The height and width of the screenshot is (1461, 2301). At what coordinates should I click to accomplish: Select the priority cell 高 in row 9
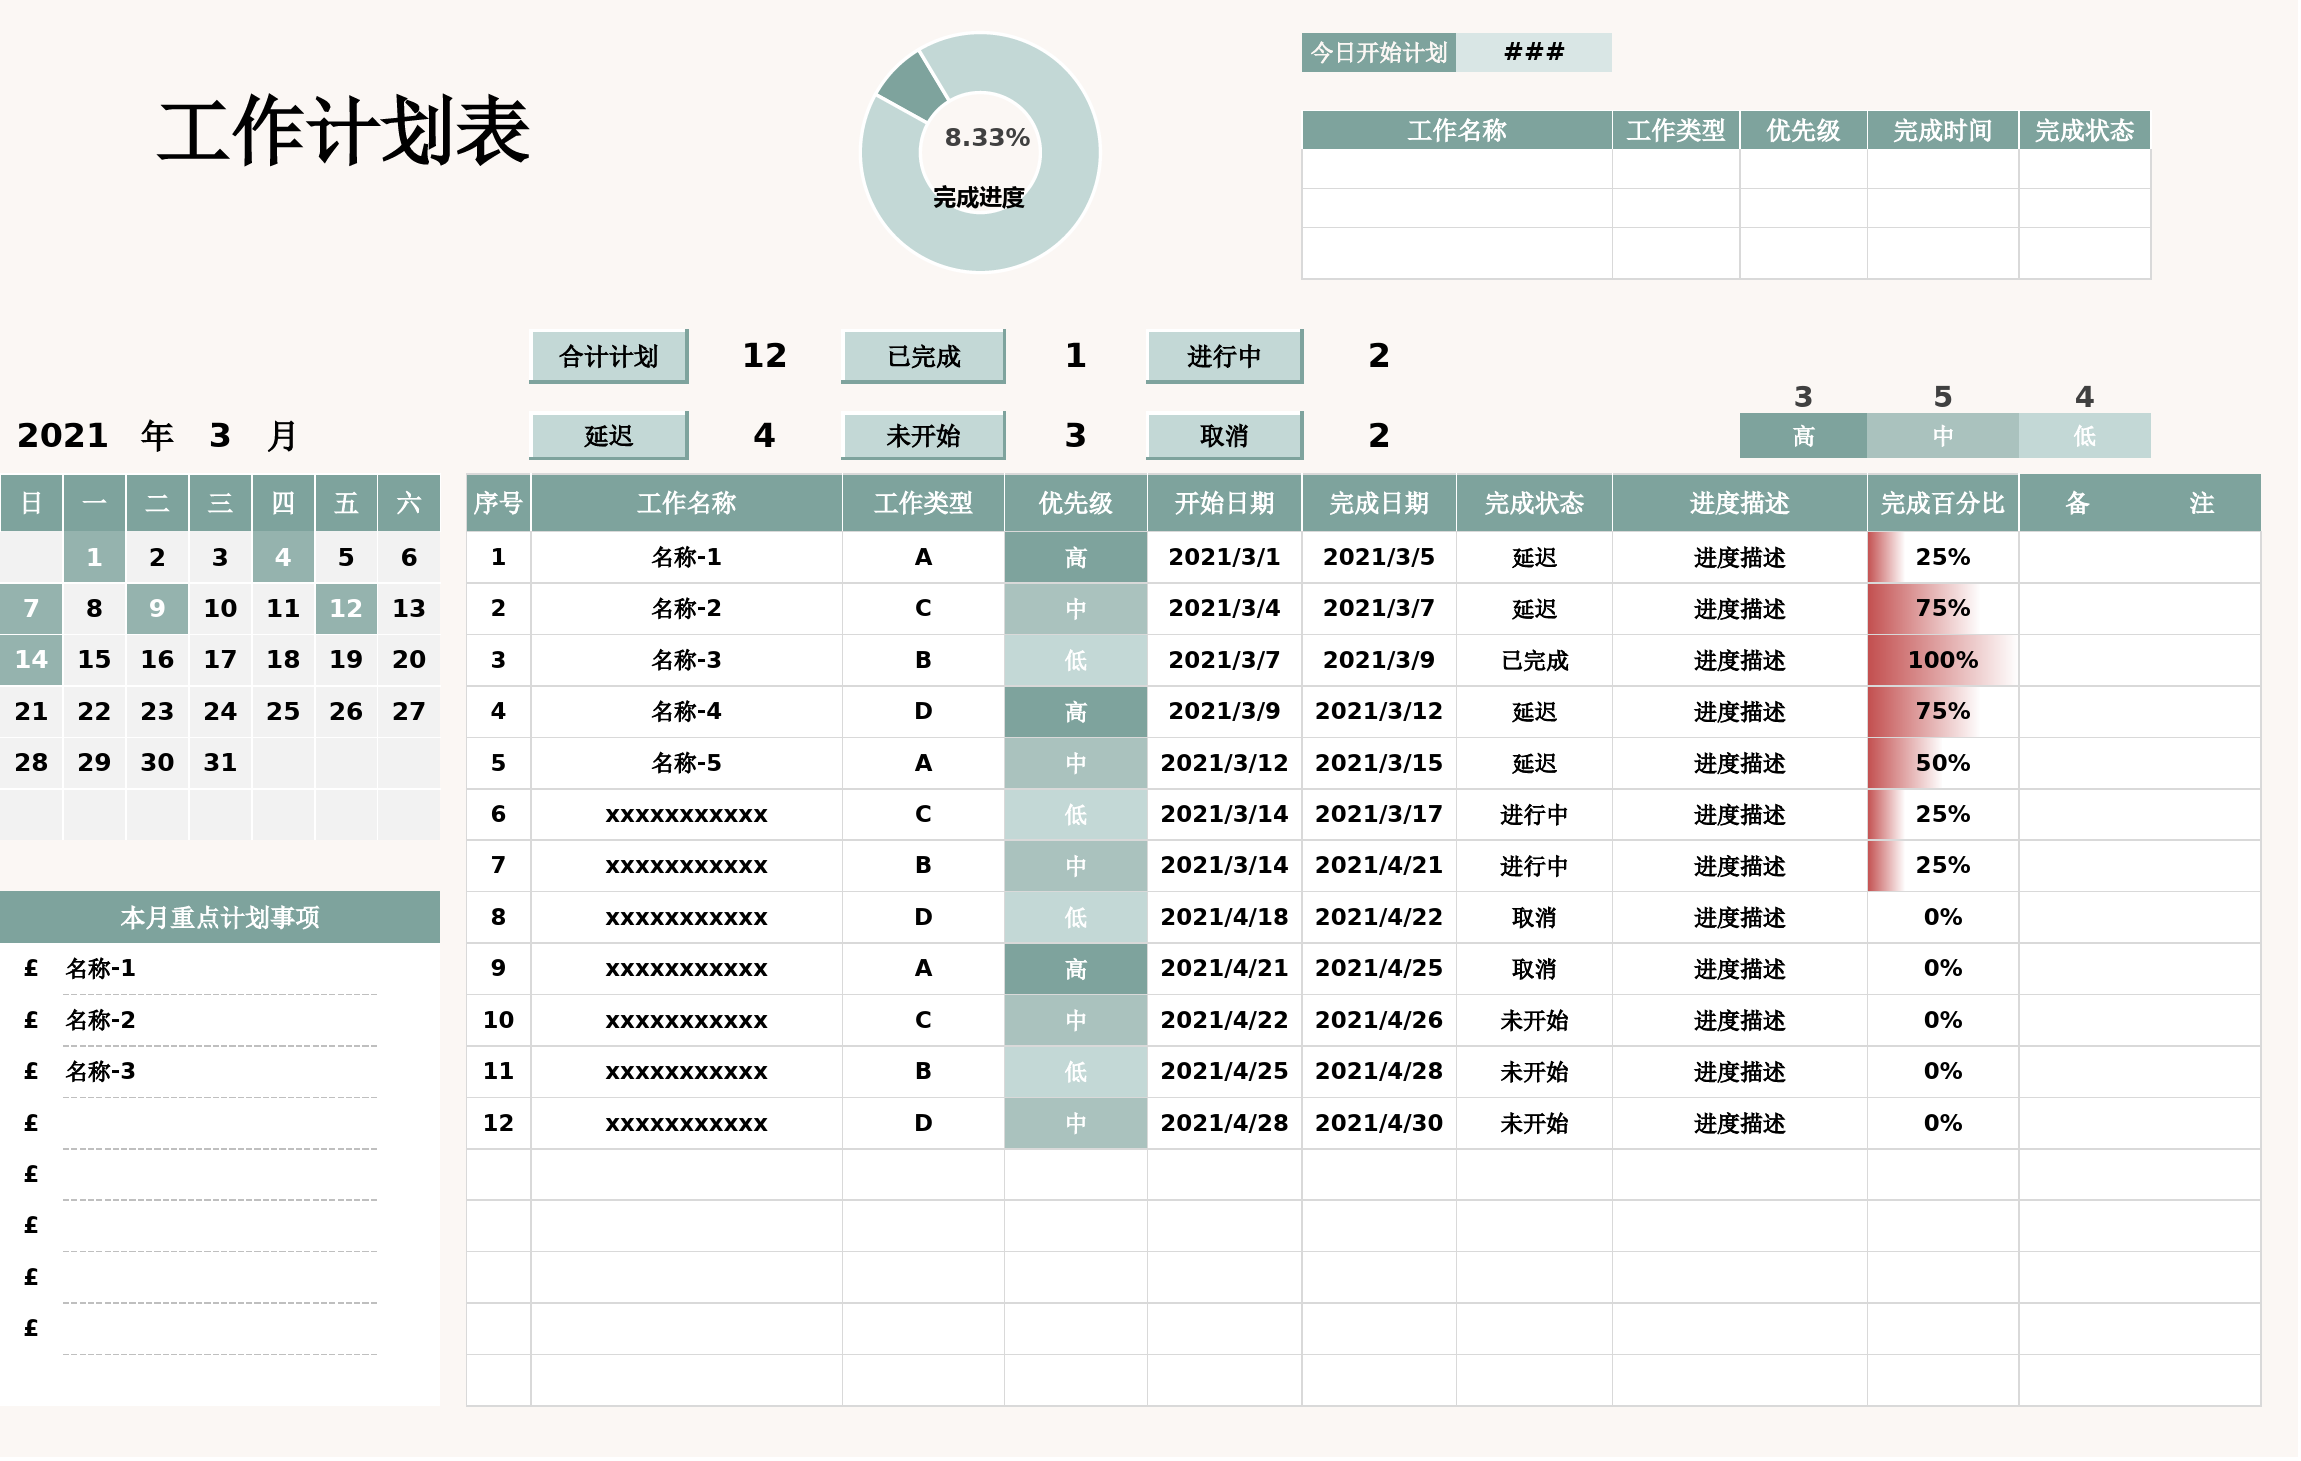tap(1075, 969)
